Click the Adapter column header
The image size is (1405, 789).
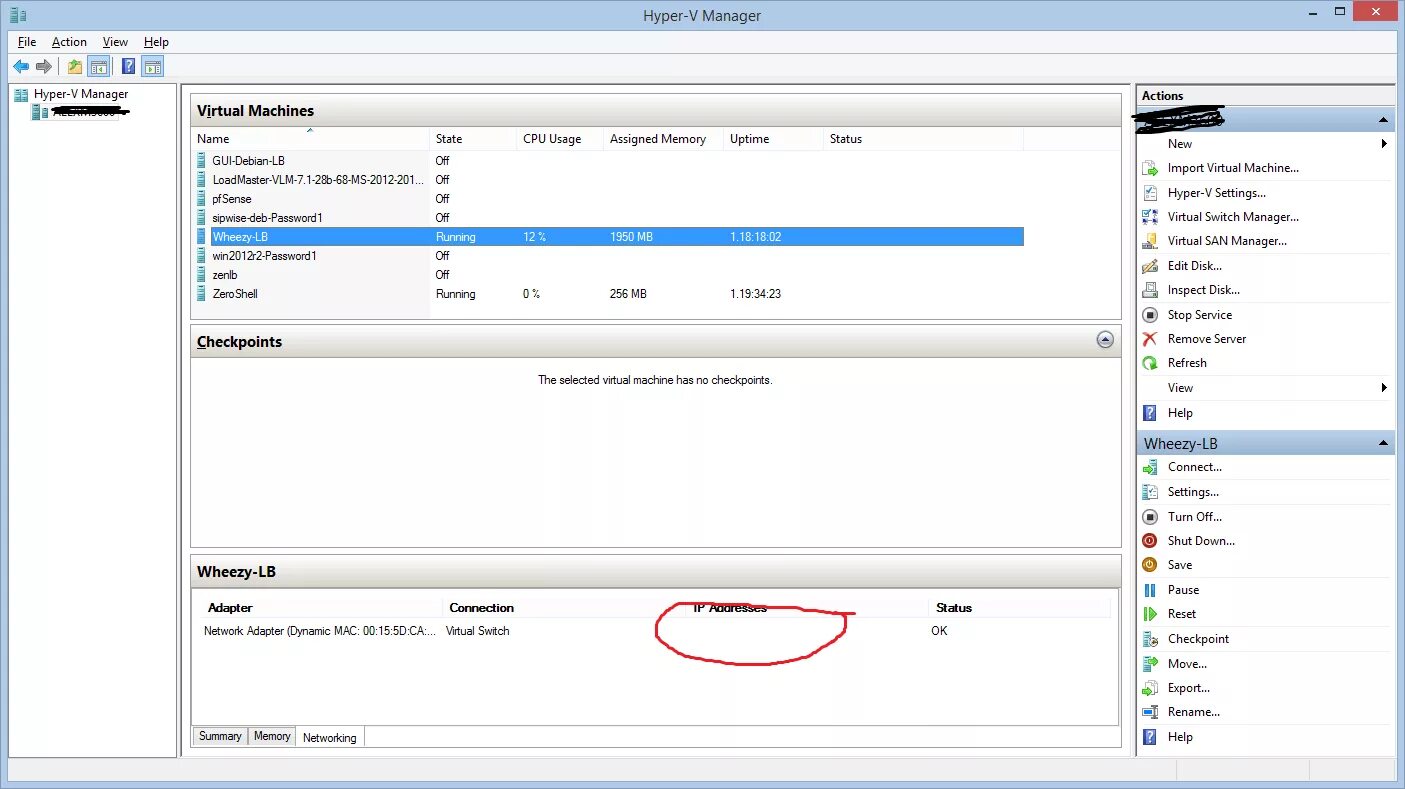coord(230,608)
